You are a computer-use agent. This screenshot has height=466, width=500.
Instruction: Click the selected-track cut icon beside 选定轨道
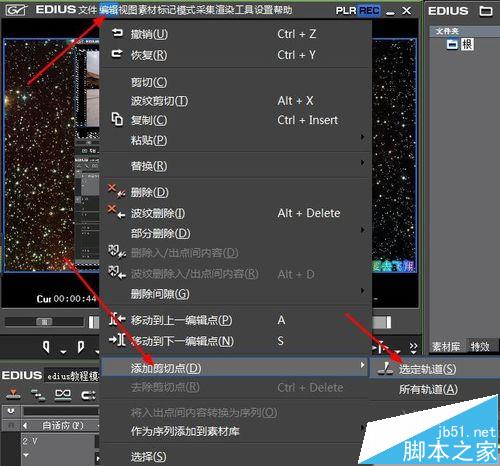pyautogui.click(x=386, y=369)
